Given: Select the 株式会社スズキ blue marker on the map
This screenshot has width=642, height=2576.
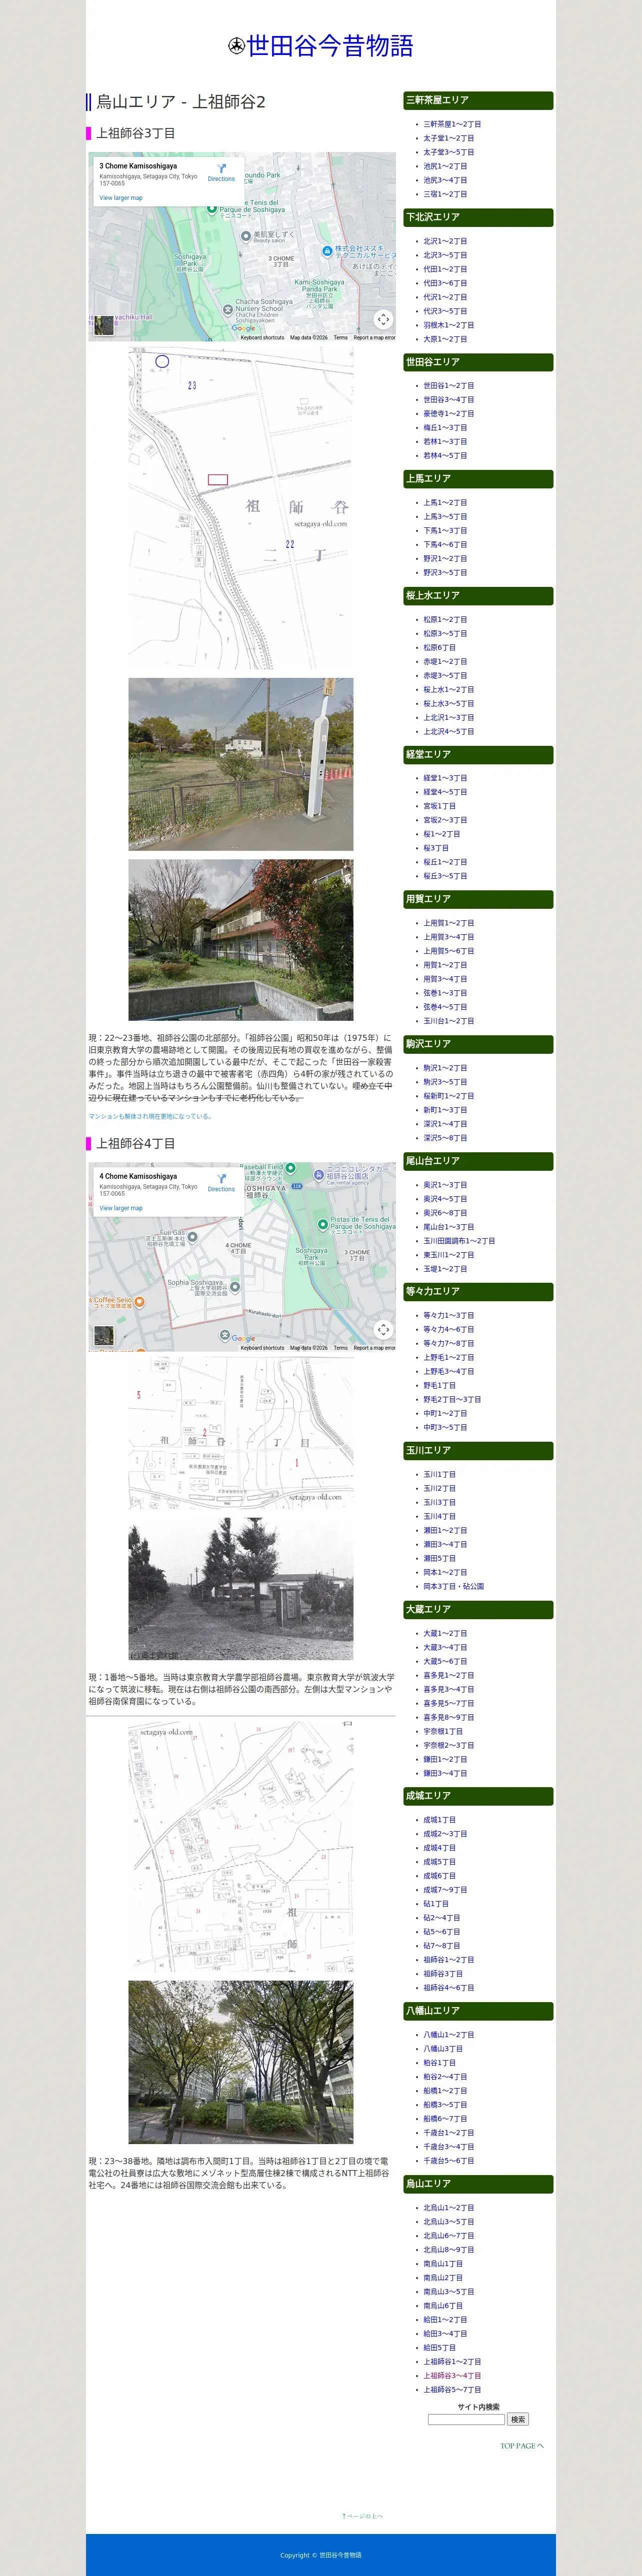Looking at the screenshot, I should 327,250.
